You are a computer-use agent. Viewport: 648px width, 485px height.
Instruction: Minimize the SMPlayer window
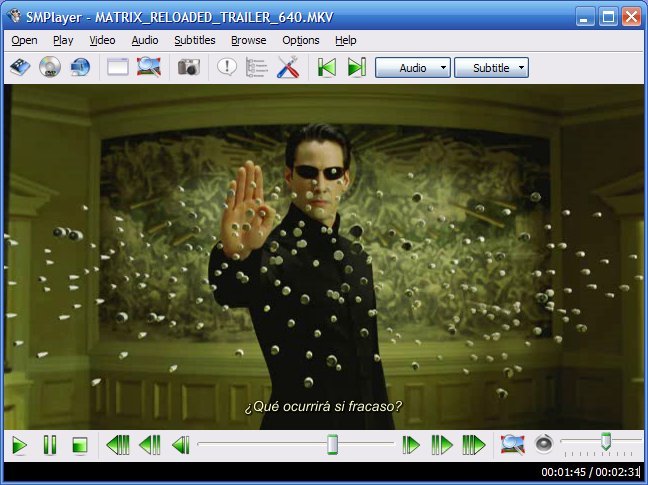[585, 17]
